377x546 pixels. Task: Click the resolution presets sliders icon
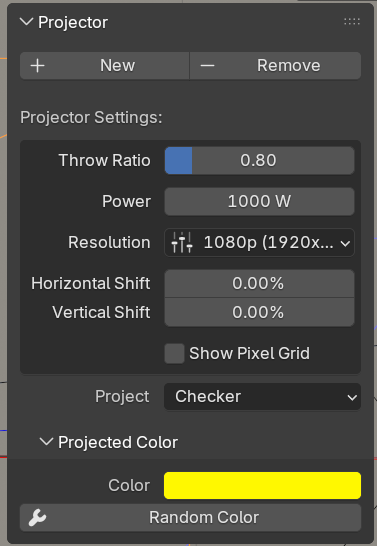tap(182, 242)
